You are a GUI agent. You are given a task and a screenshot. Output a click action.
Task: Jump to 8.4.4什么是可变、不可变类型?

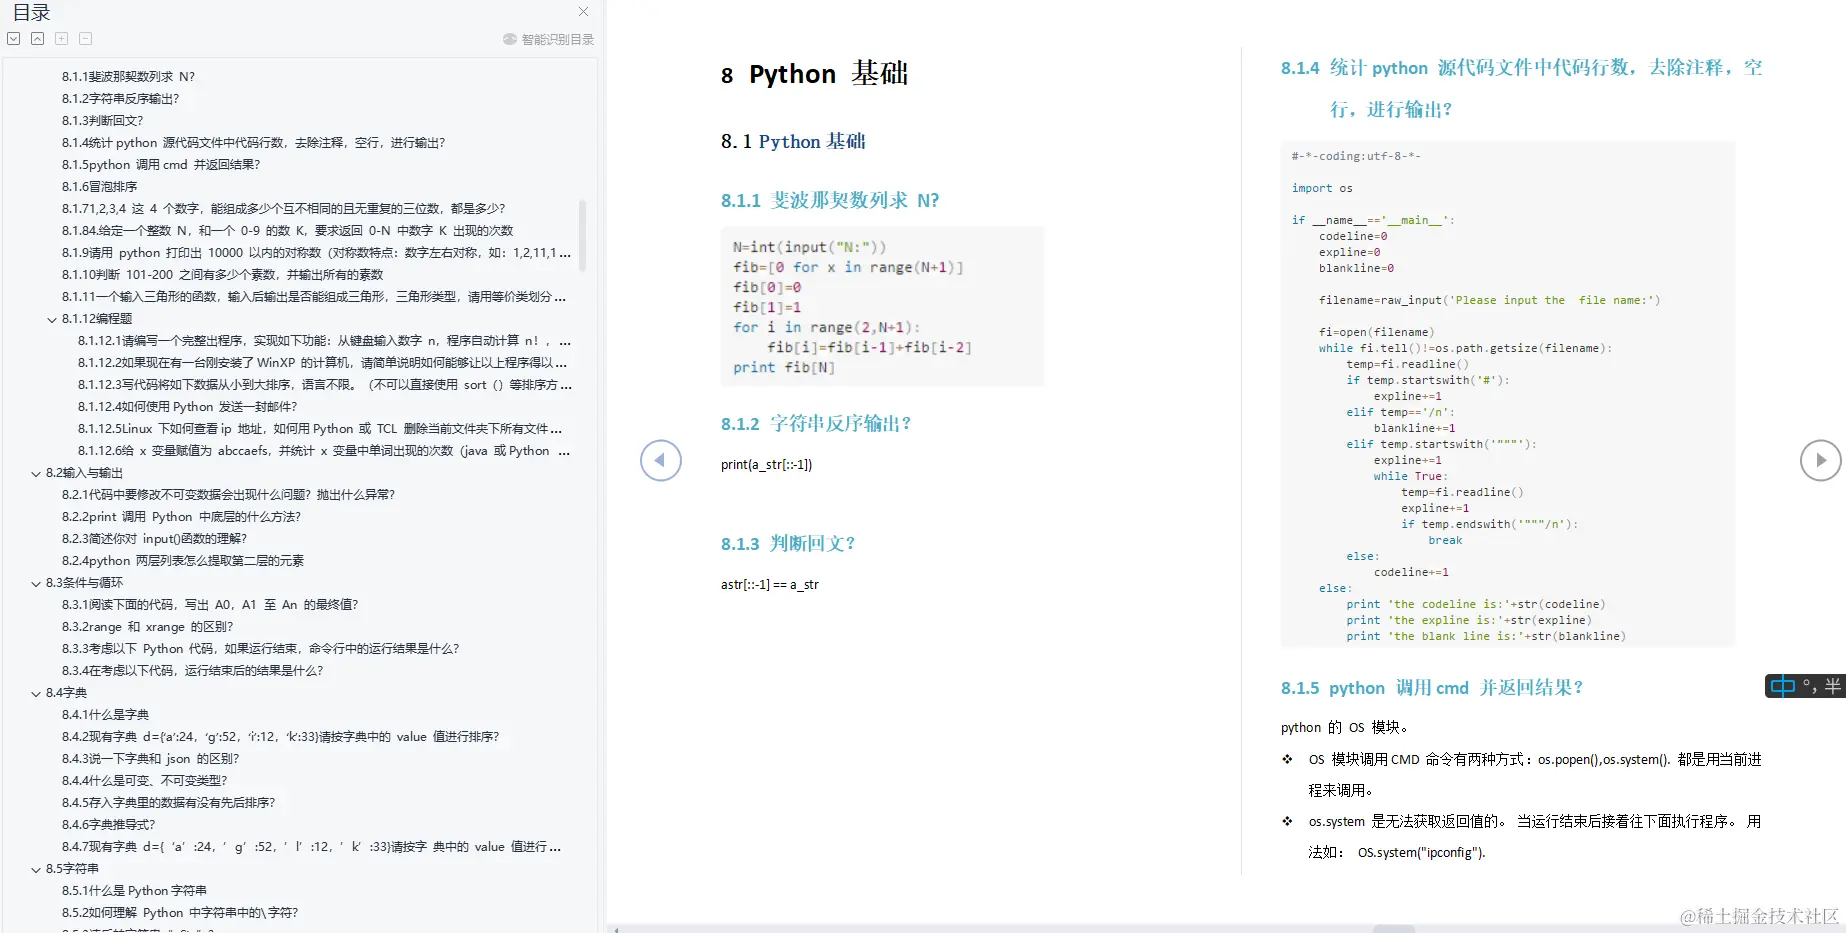click(x=144, y=781)
